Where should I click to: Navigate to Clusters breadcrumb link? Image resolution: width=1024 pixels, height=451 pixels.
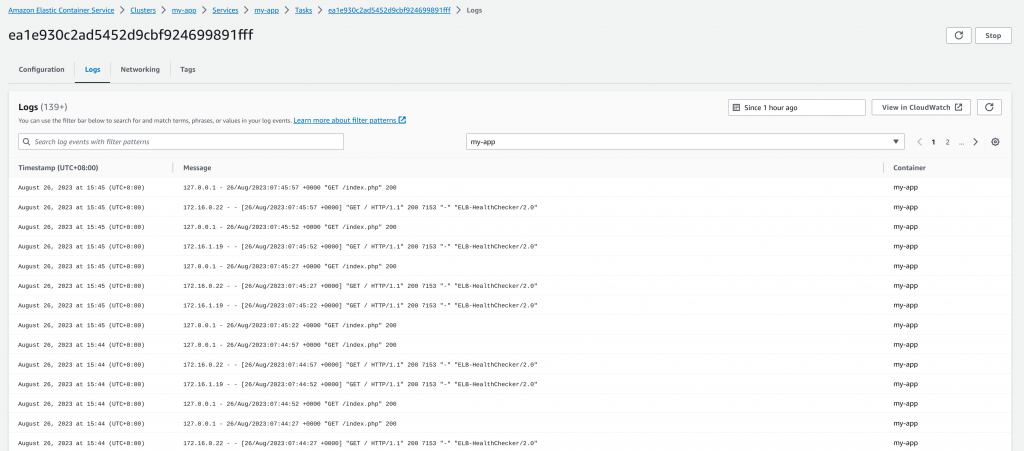(143, 10)
